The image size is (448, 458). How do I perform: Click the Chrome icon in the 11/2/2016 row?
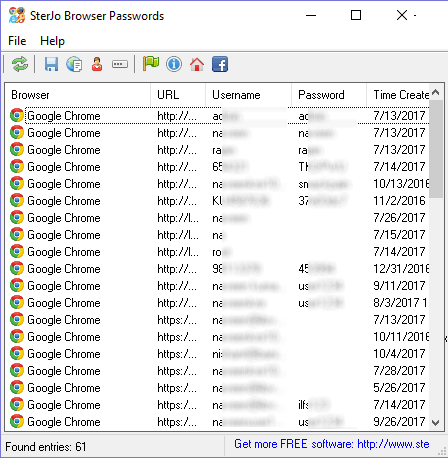coord(17,200)
